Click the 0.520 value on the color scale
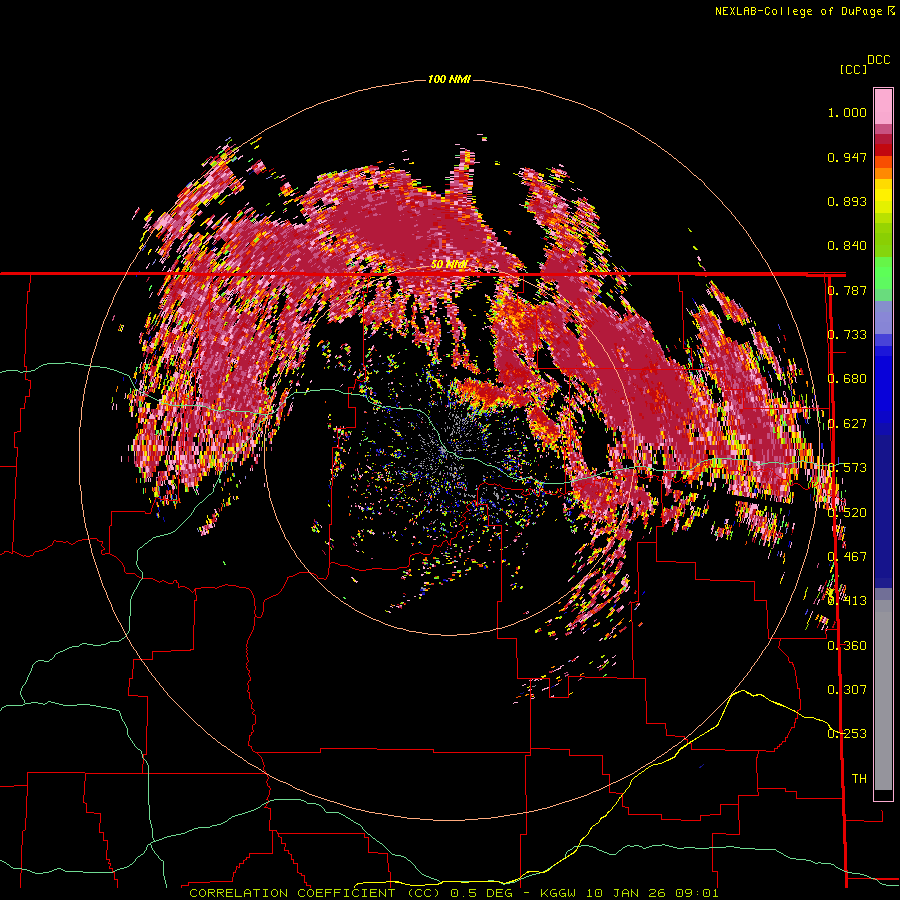Screen dimensions: 900x900 click(x=847, y=513)
